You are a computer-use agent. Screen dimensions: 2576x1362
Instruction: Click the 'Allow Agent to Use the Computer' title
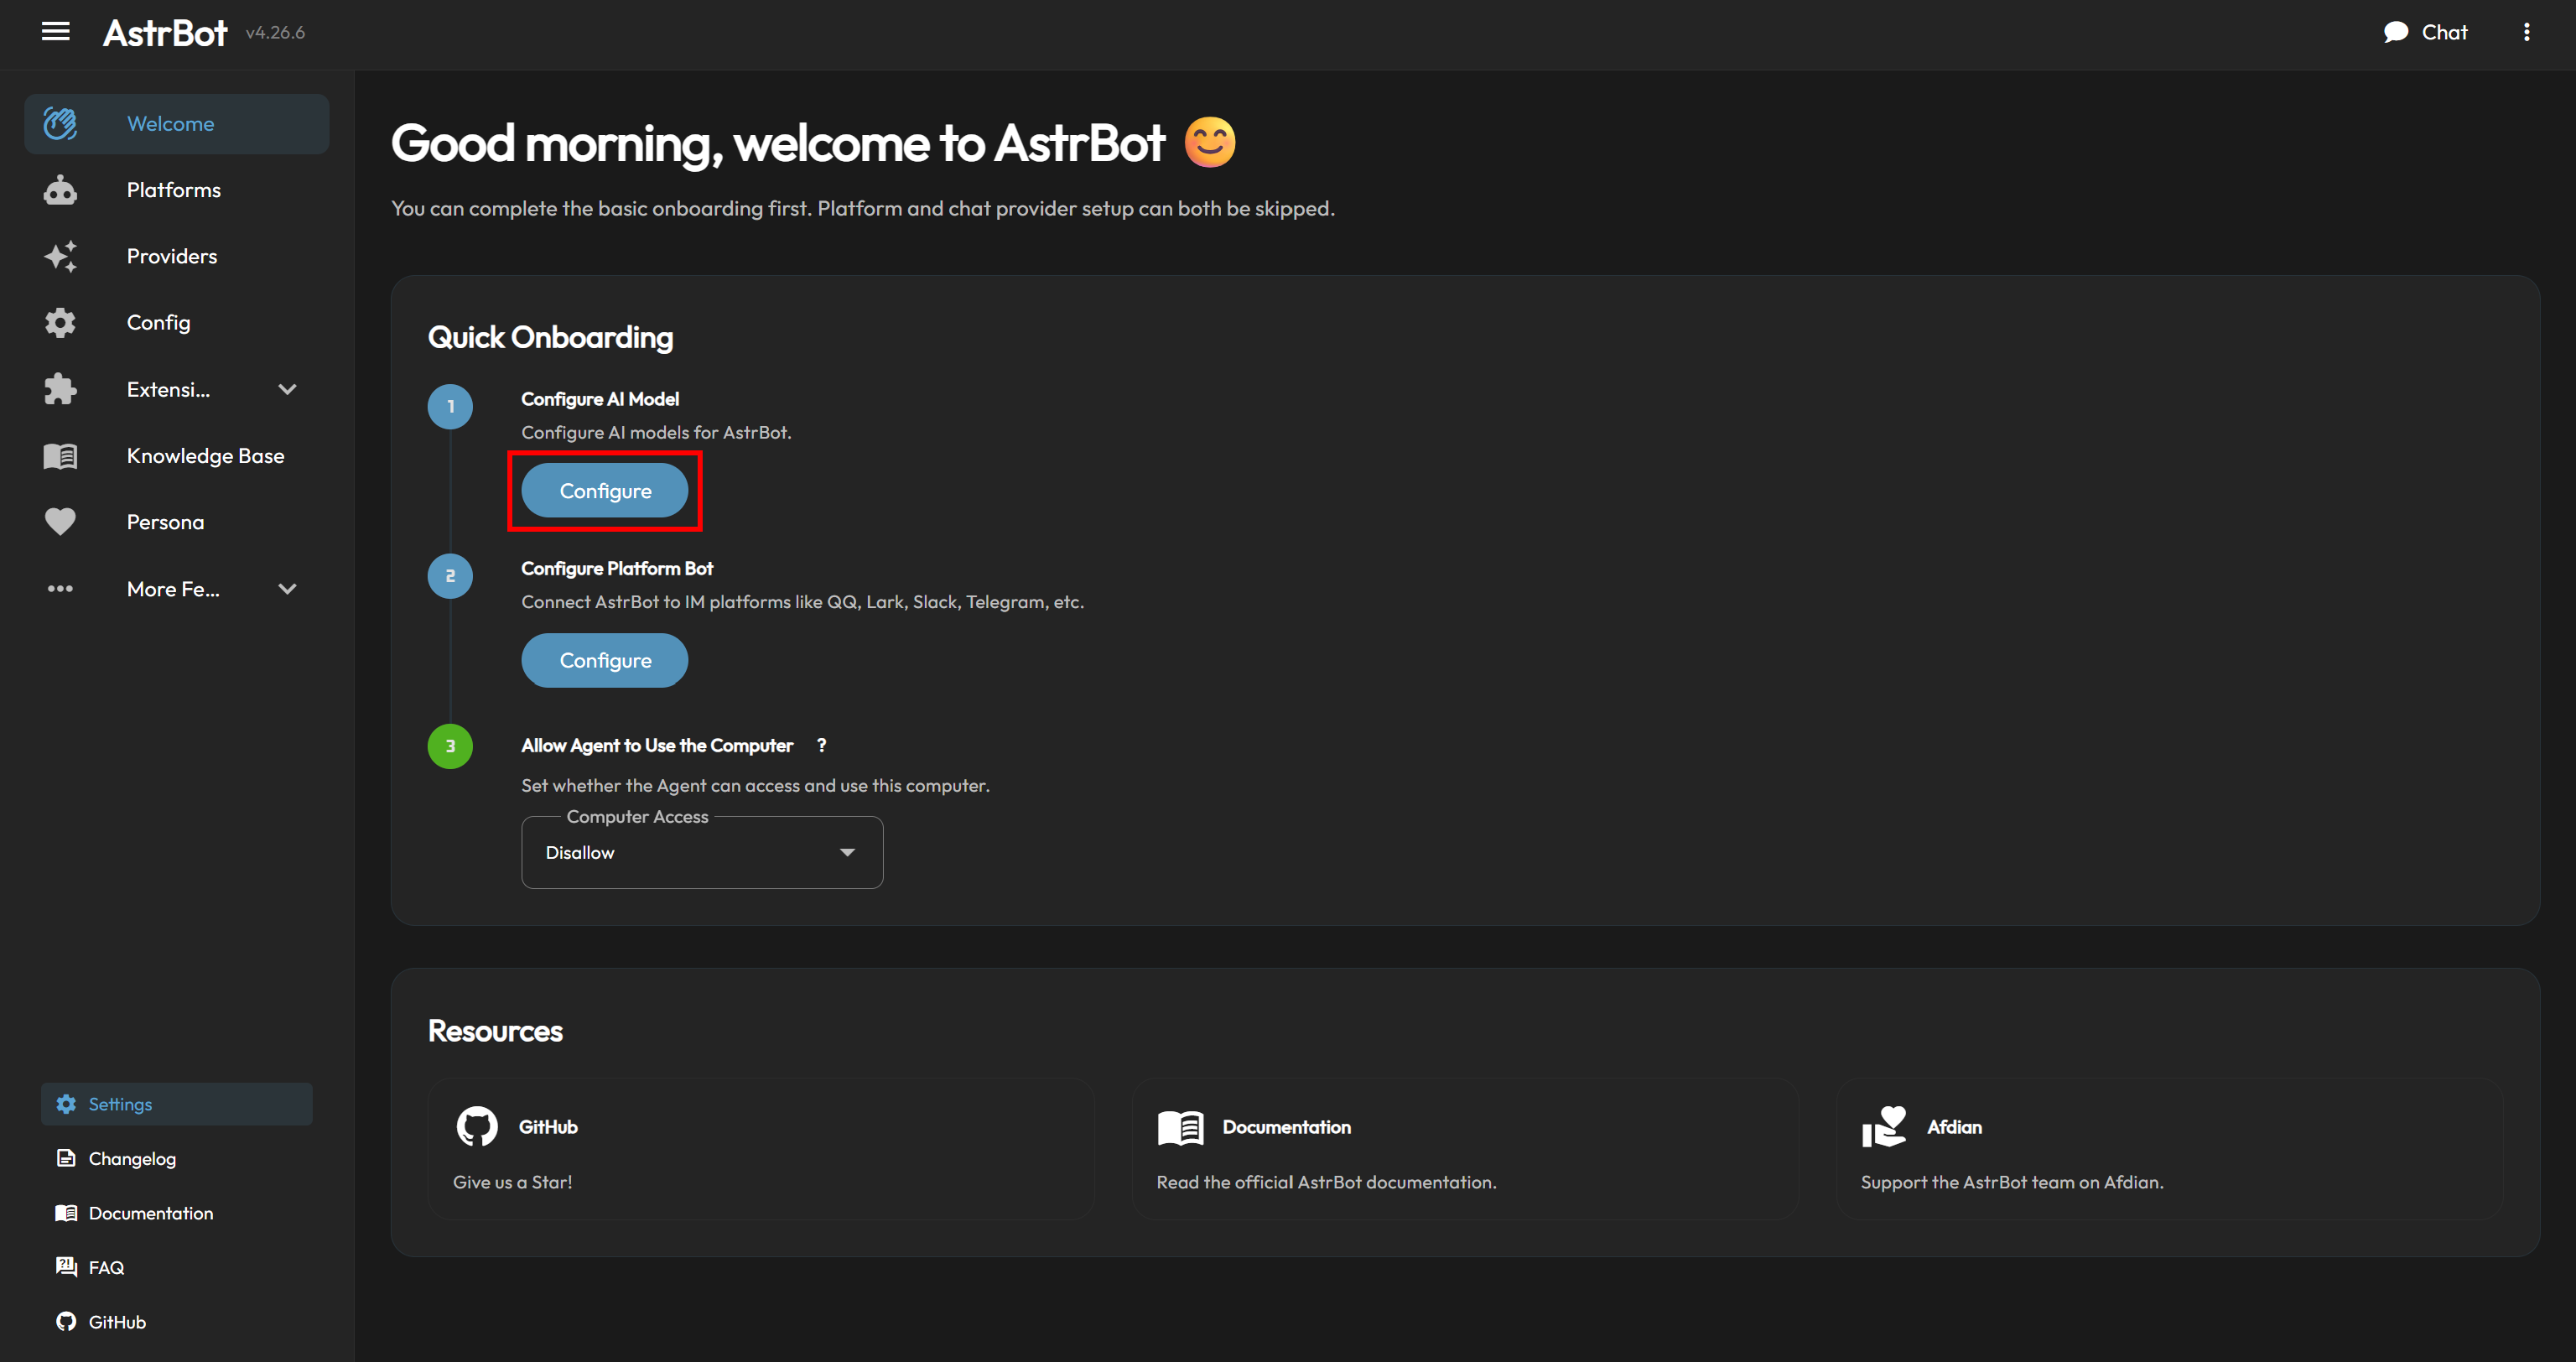pos(657,746)
